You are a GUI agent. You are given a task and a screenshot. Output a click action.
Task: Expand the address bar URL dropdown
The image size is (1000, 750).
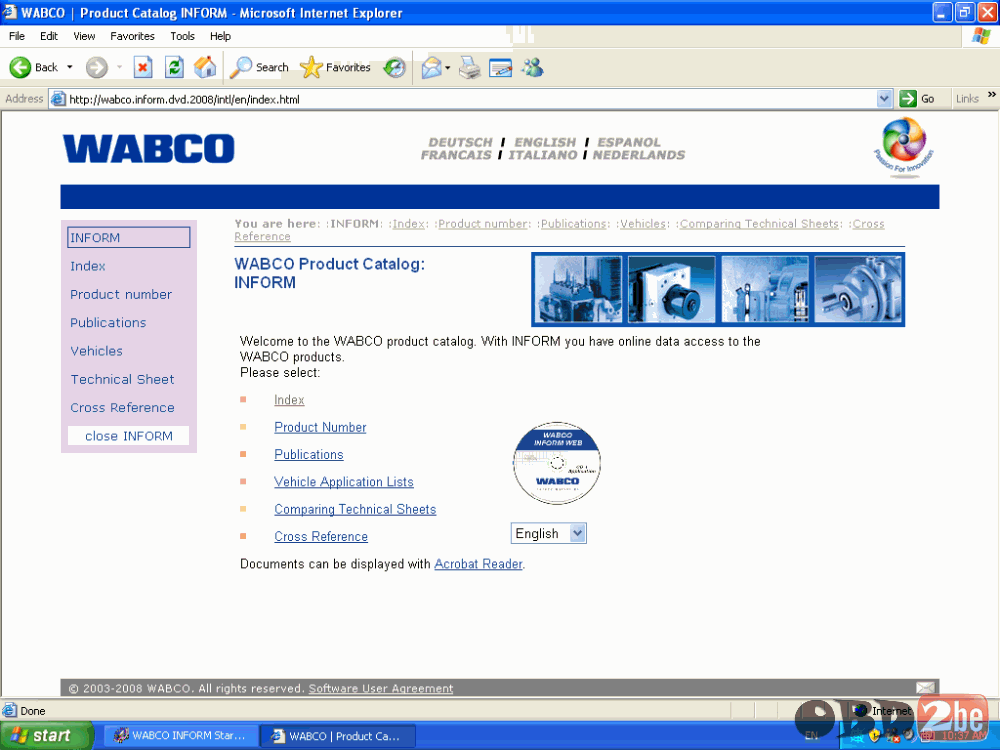pyautogui.click(x=884, y=99)
